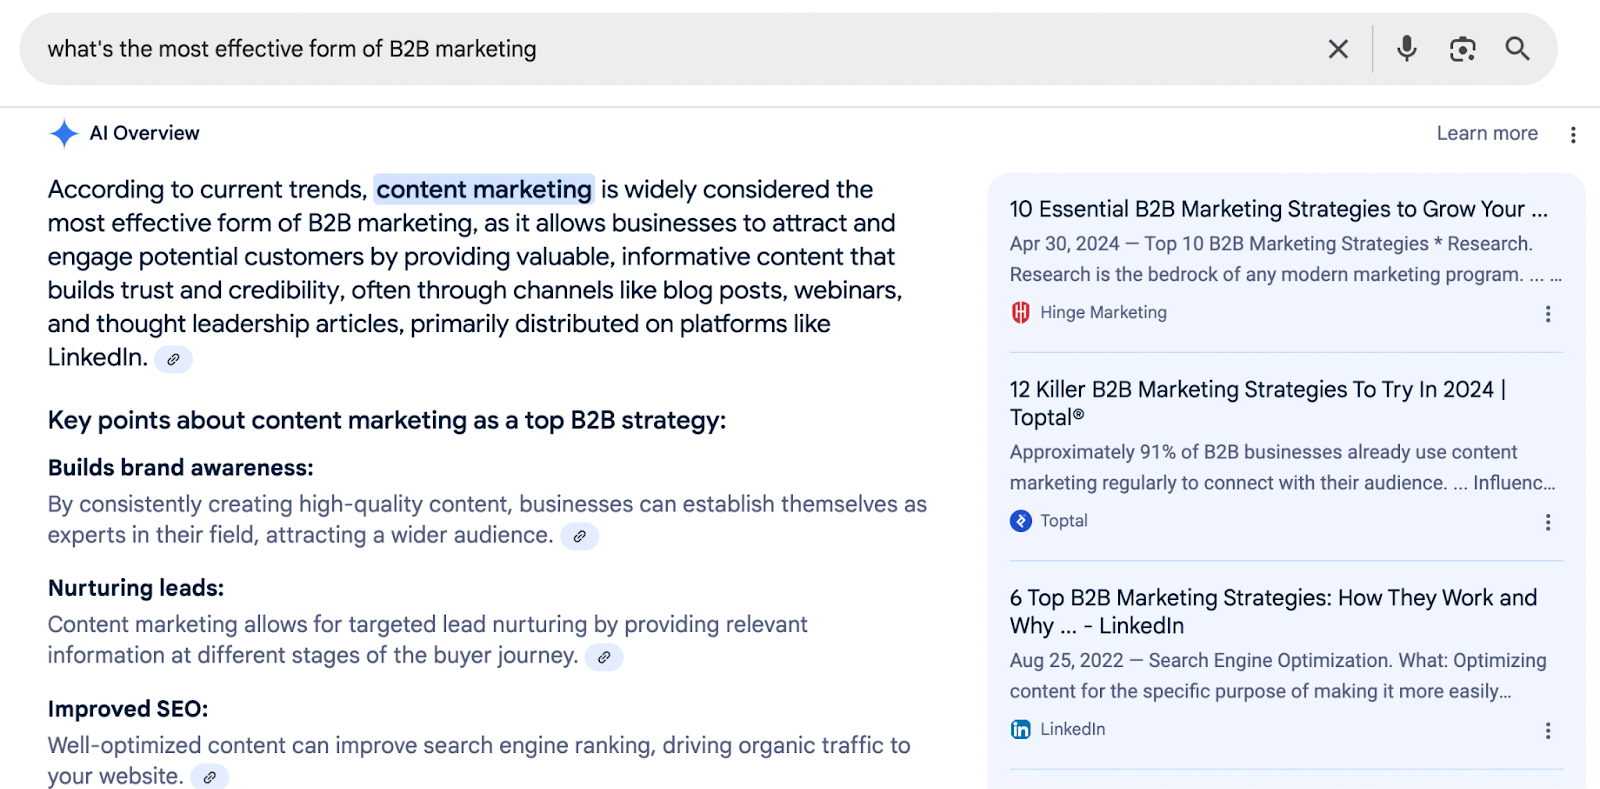Open source link after "buyer journey"

pos(604,657)
